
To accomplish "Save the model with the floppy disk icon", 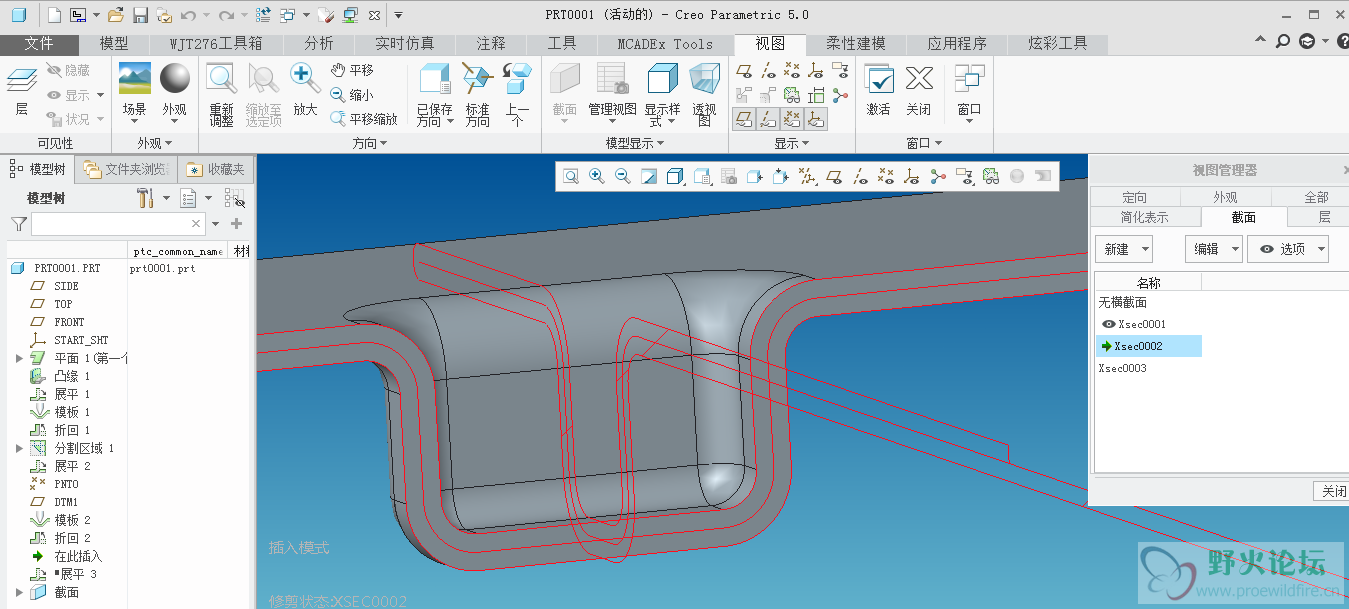I will pyautogui.click(x=140, y=15).
